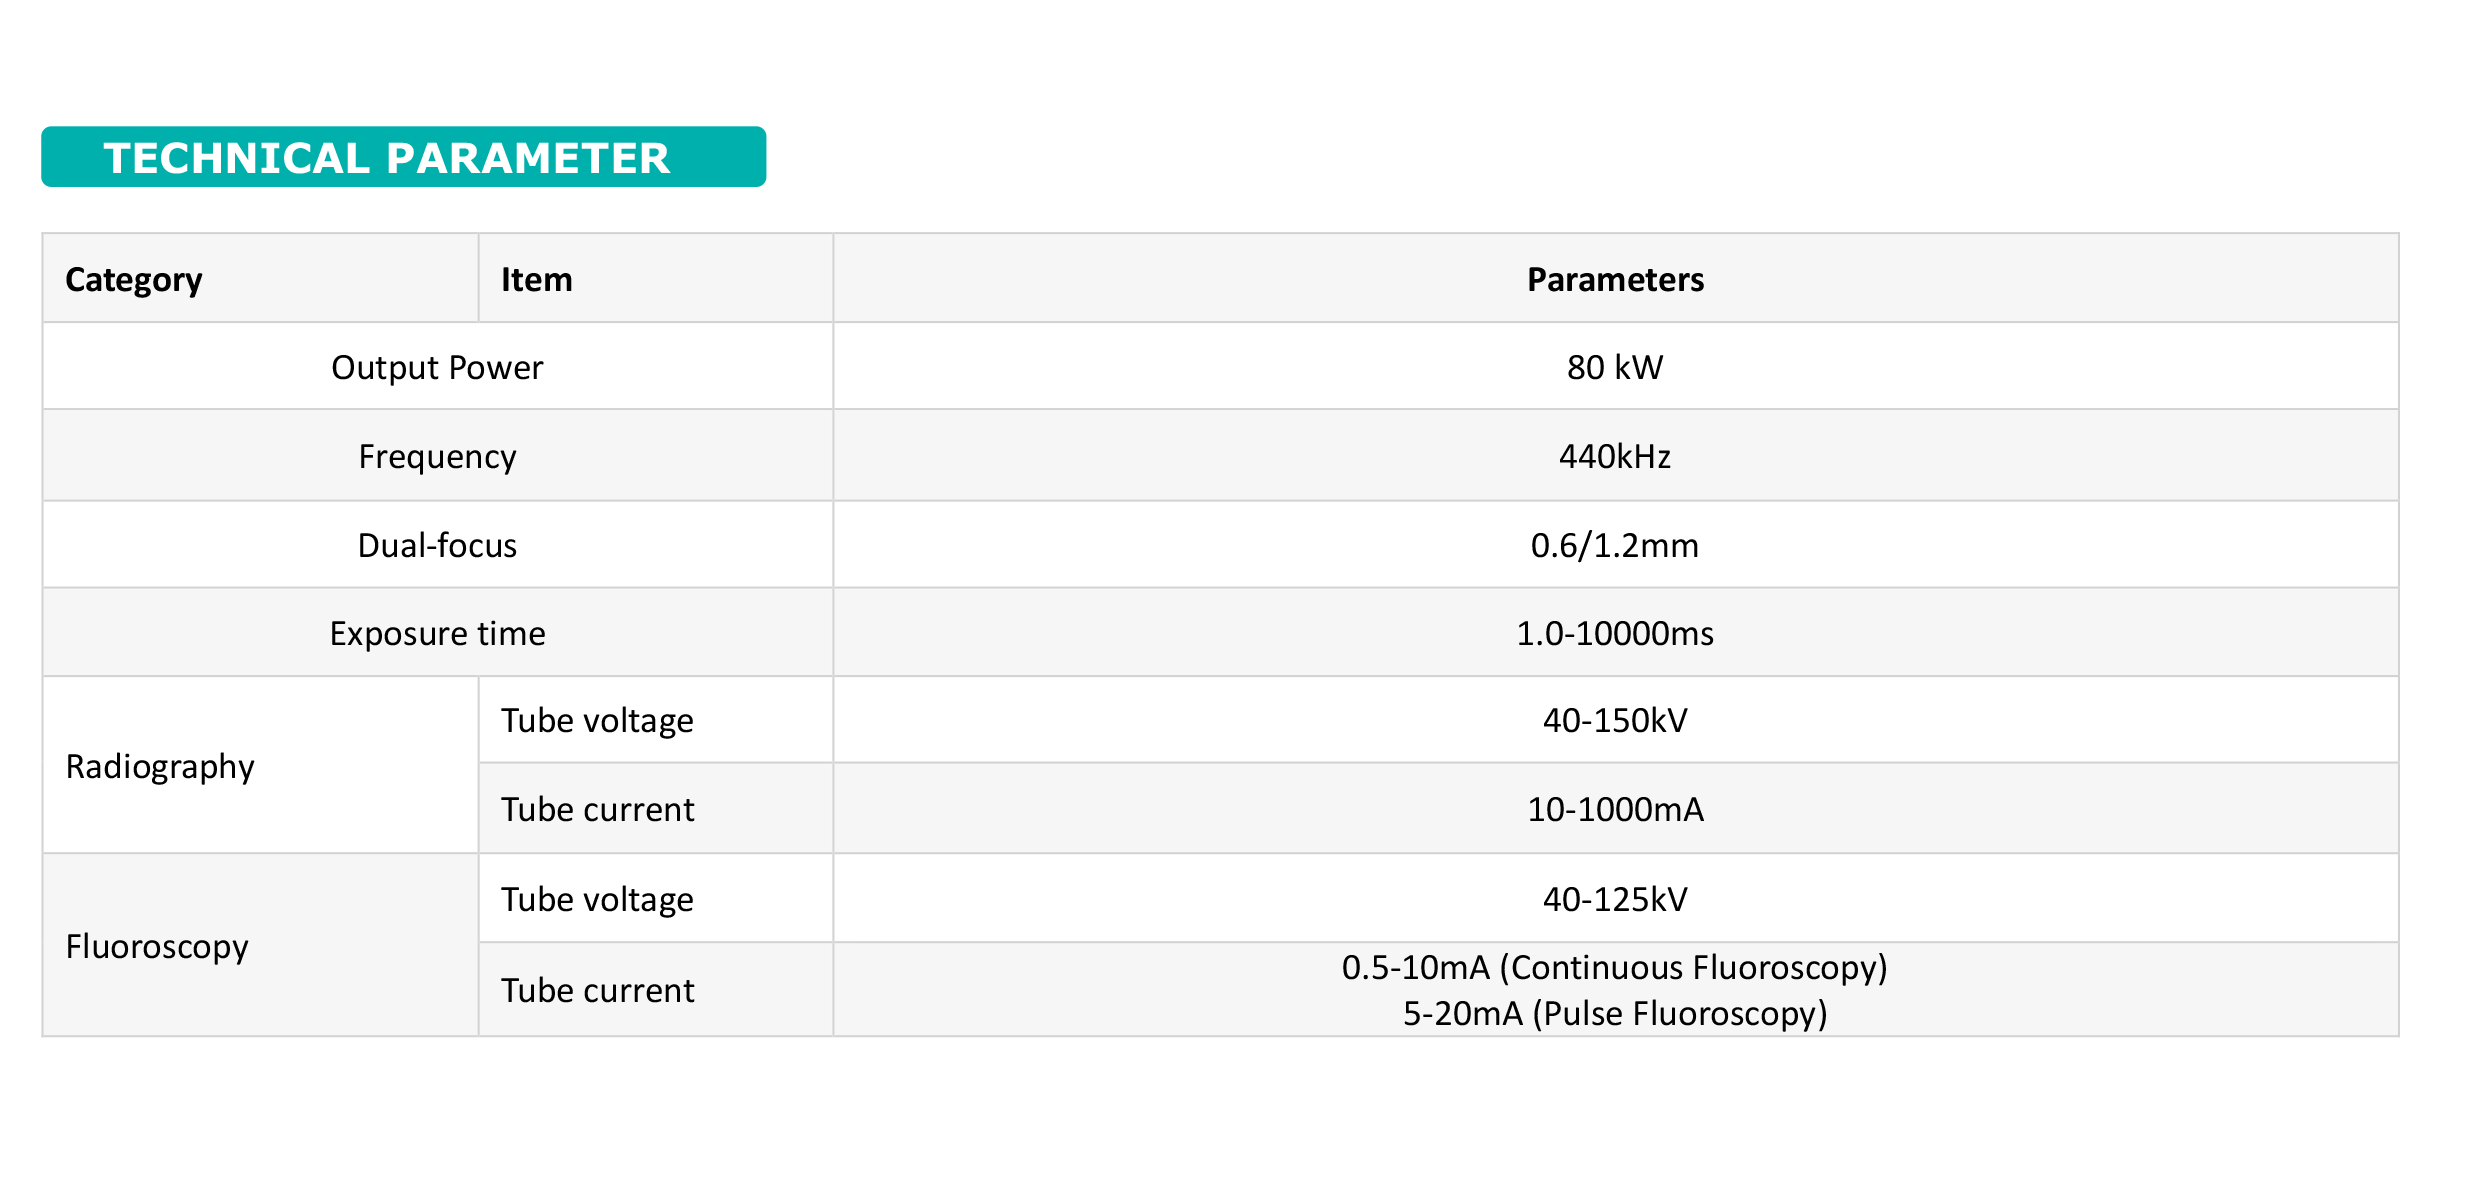2481x1204 pixels.
Task: Select the Radiography category cell
Action: tap(261, 766)
